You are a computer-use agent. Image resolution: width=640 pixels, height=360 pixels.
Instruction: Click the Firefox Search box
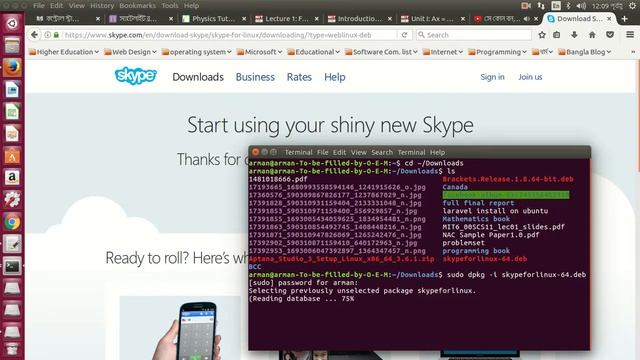(474, 35)
